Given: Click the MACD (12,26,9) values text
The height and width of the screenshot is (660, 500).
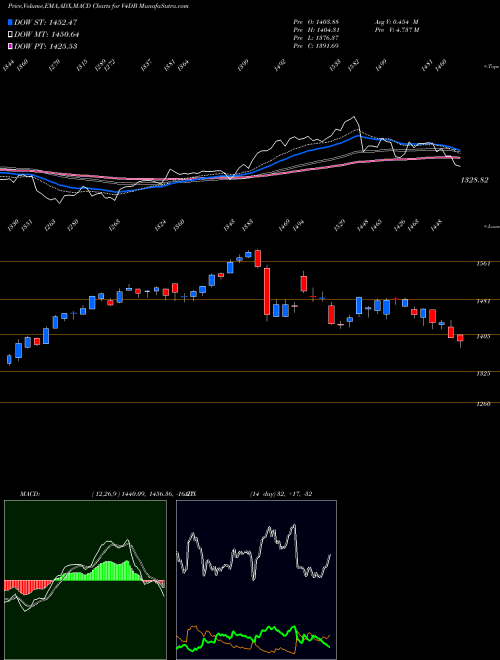Looking at the screenshot, I should pyautogui.click(x=139, y=494).
